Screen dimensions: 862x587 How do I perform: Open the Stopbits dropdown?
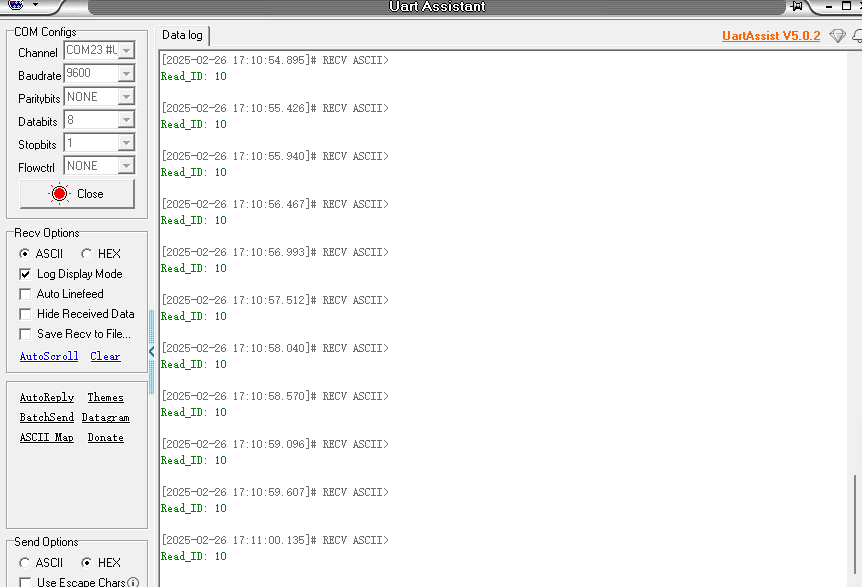(x=126, y=143)
